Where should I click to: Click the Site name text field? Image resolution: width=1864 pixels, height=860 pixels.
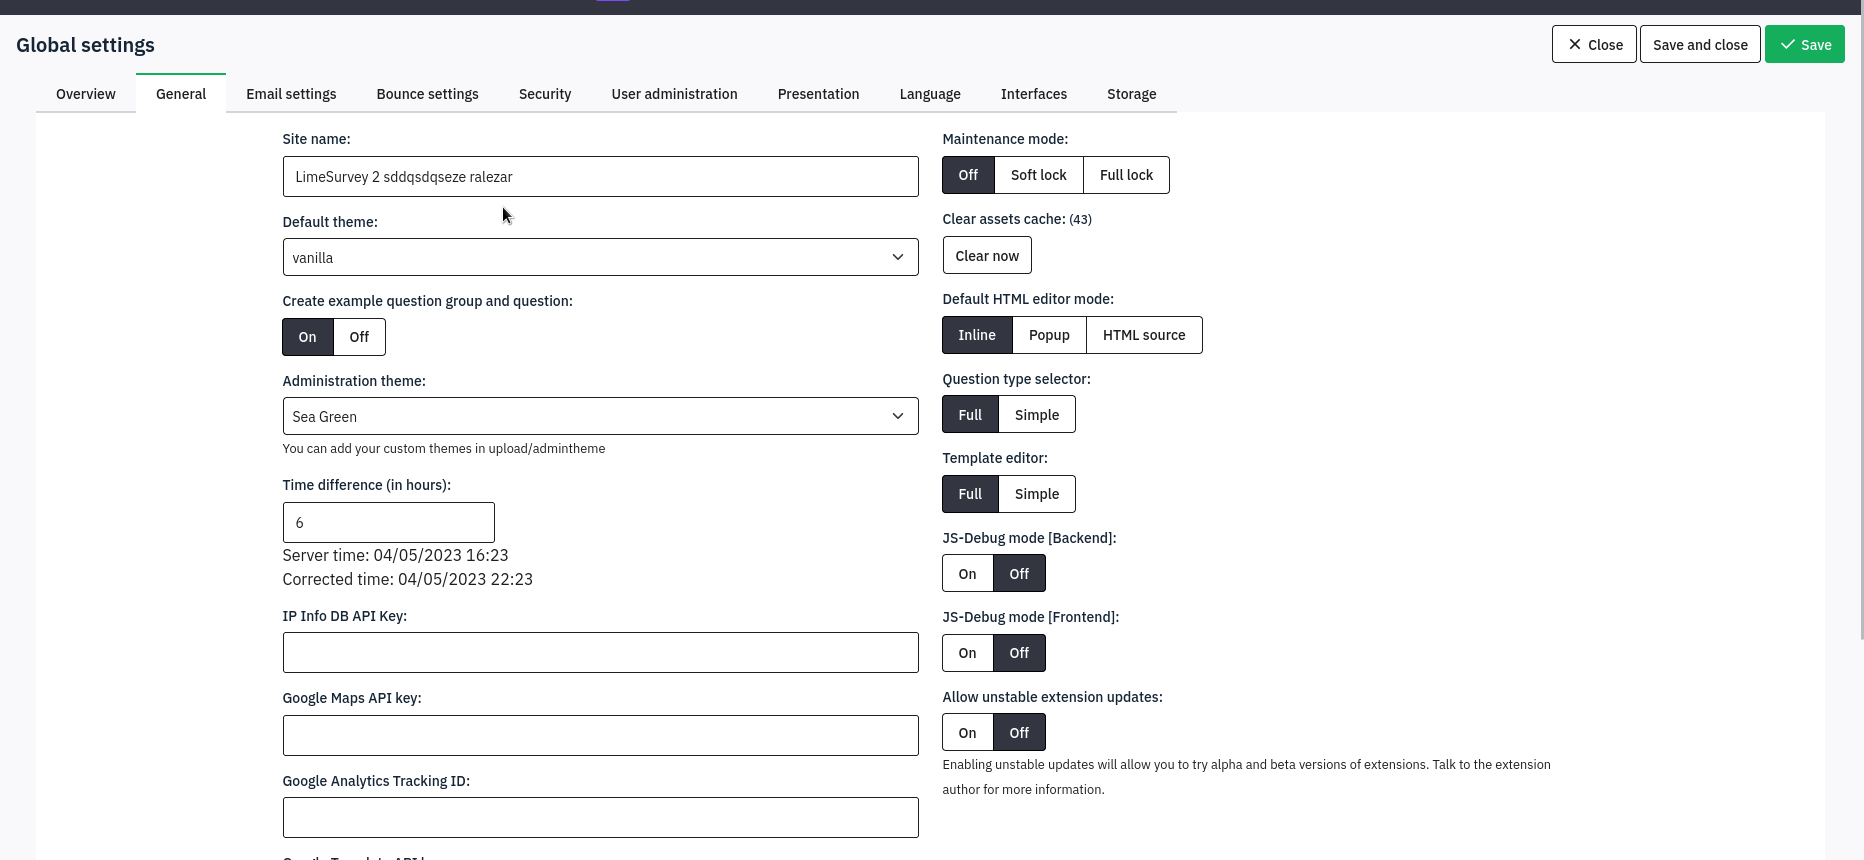600,177
